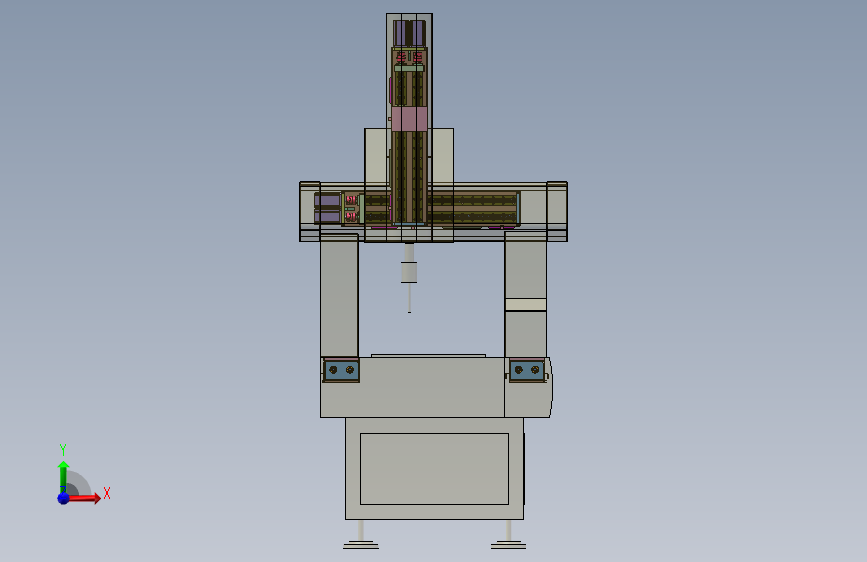Click the green Y axis arrow of the triad
The image size is (867, 562).
pyautogui.click(x=63, y=477)
